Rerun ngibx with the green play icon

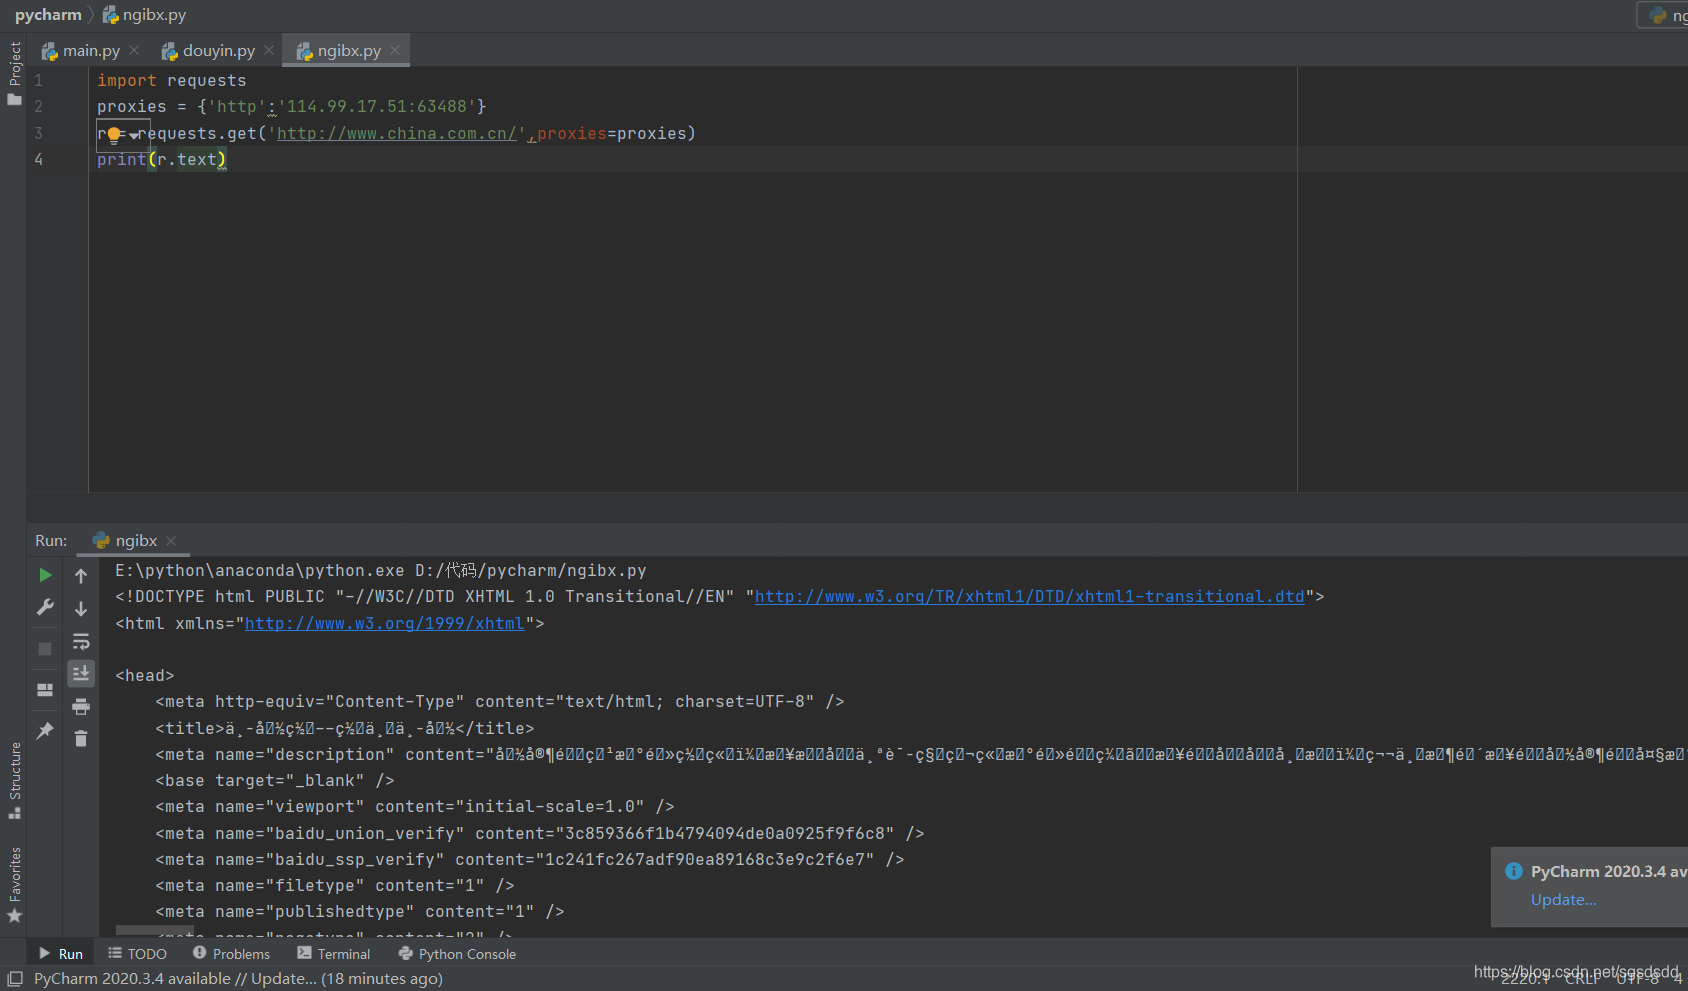(45, 575)
